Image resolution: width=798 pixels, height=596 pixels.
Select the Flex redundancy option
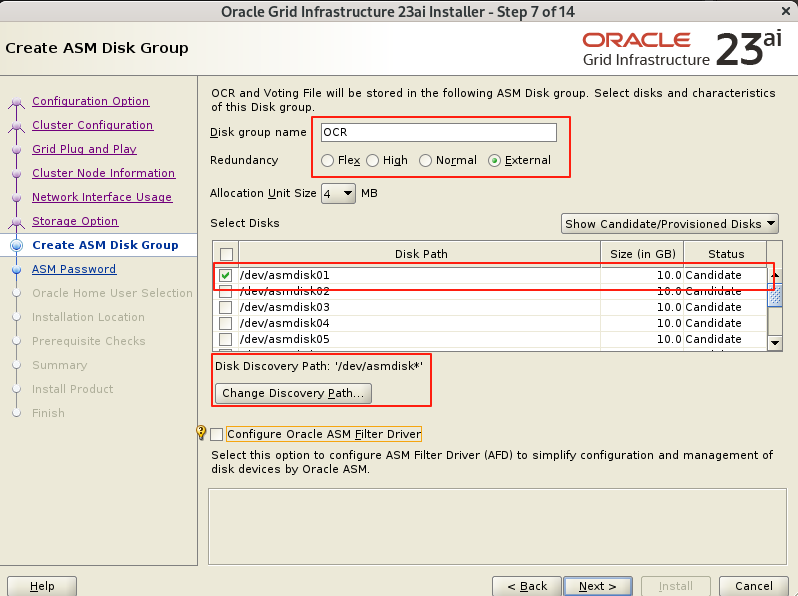(327, 160)
